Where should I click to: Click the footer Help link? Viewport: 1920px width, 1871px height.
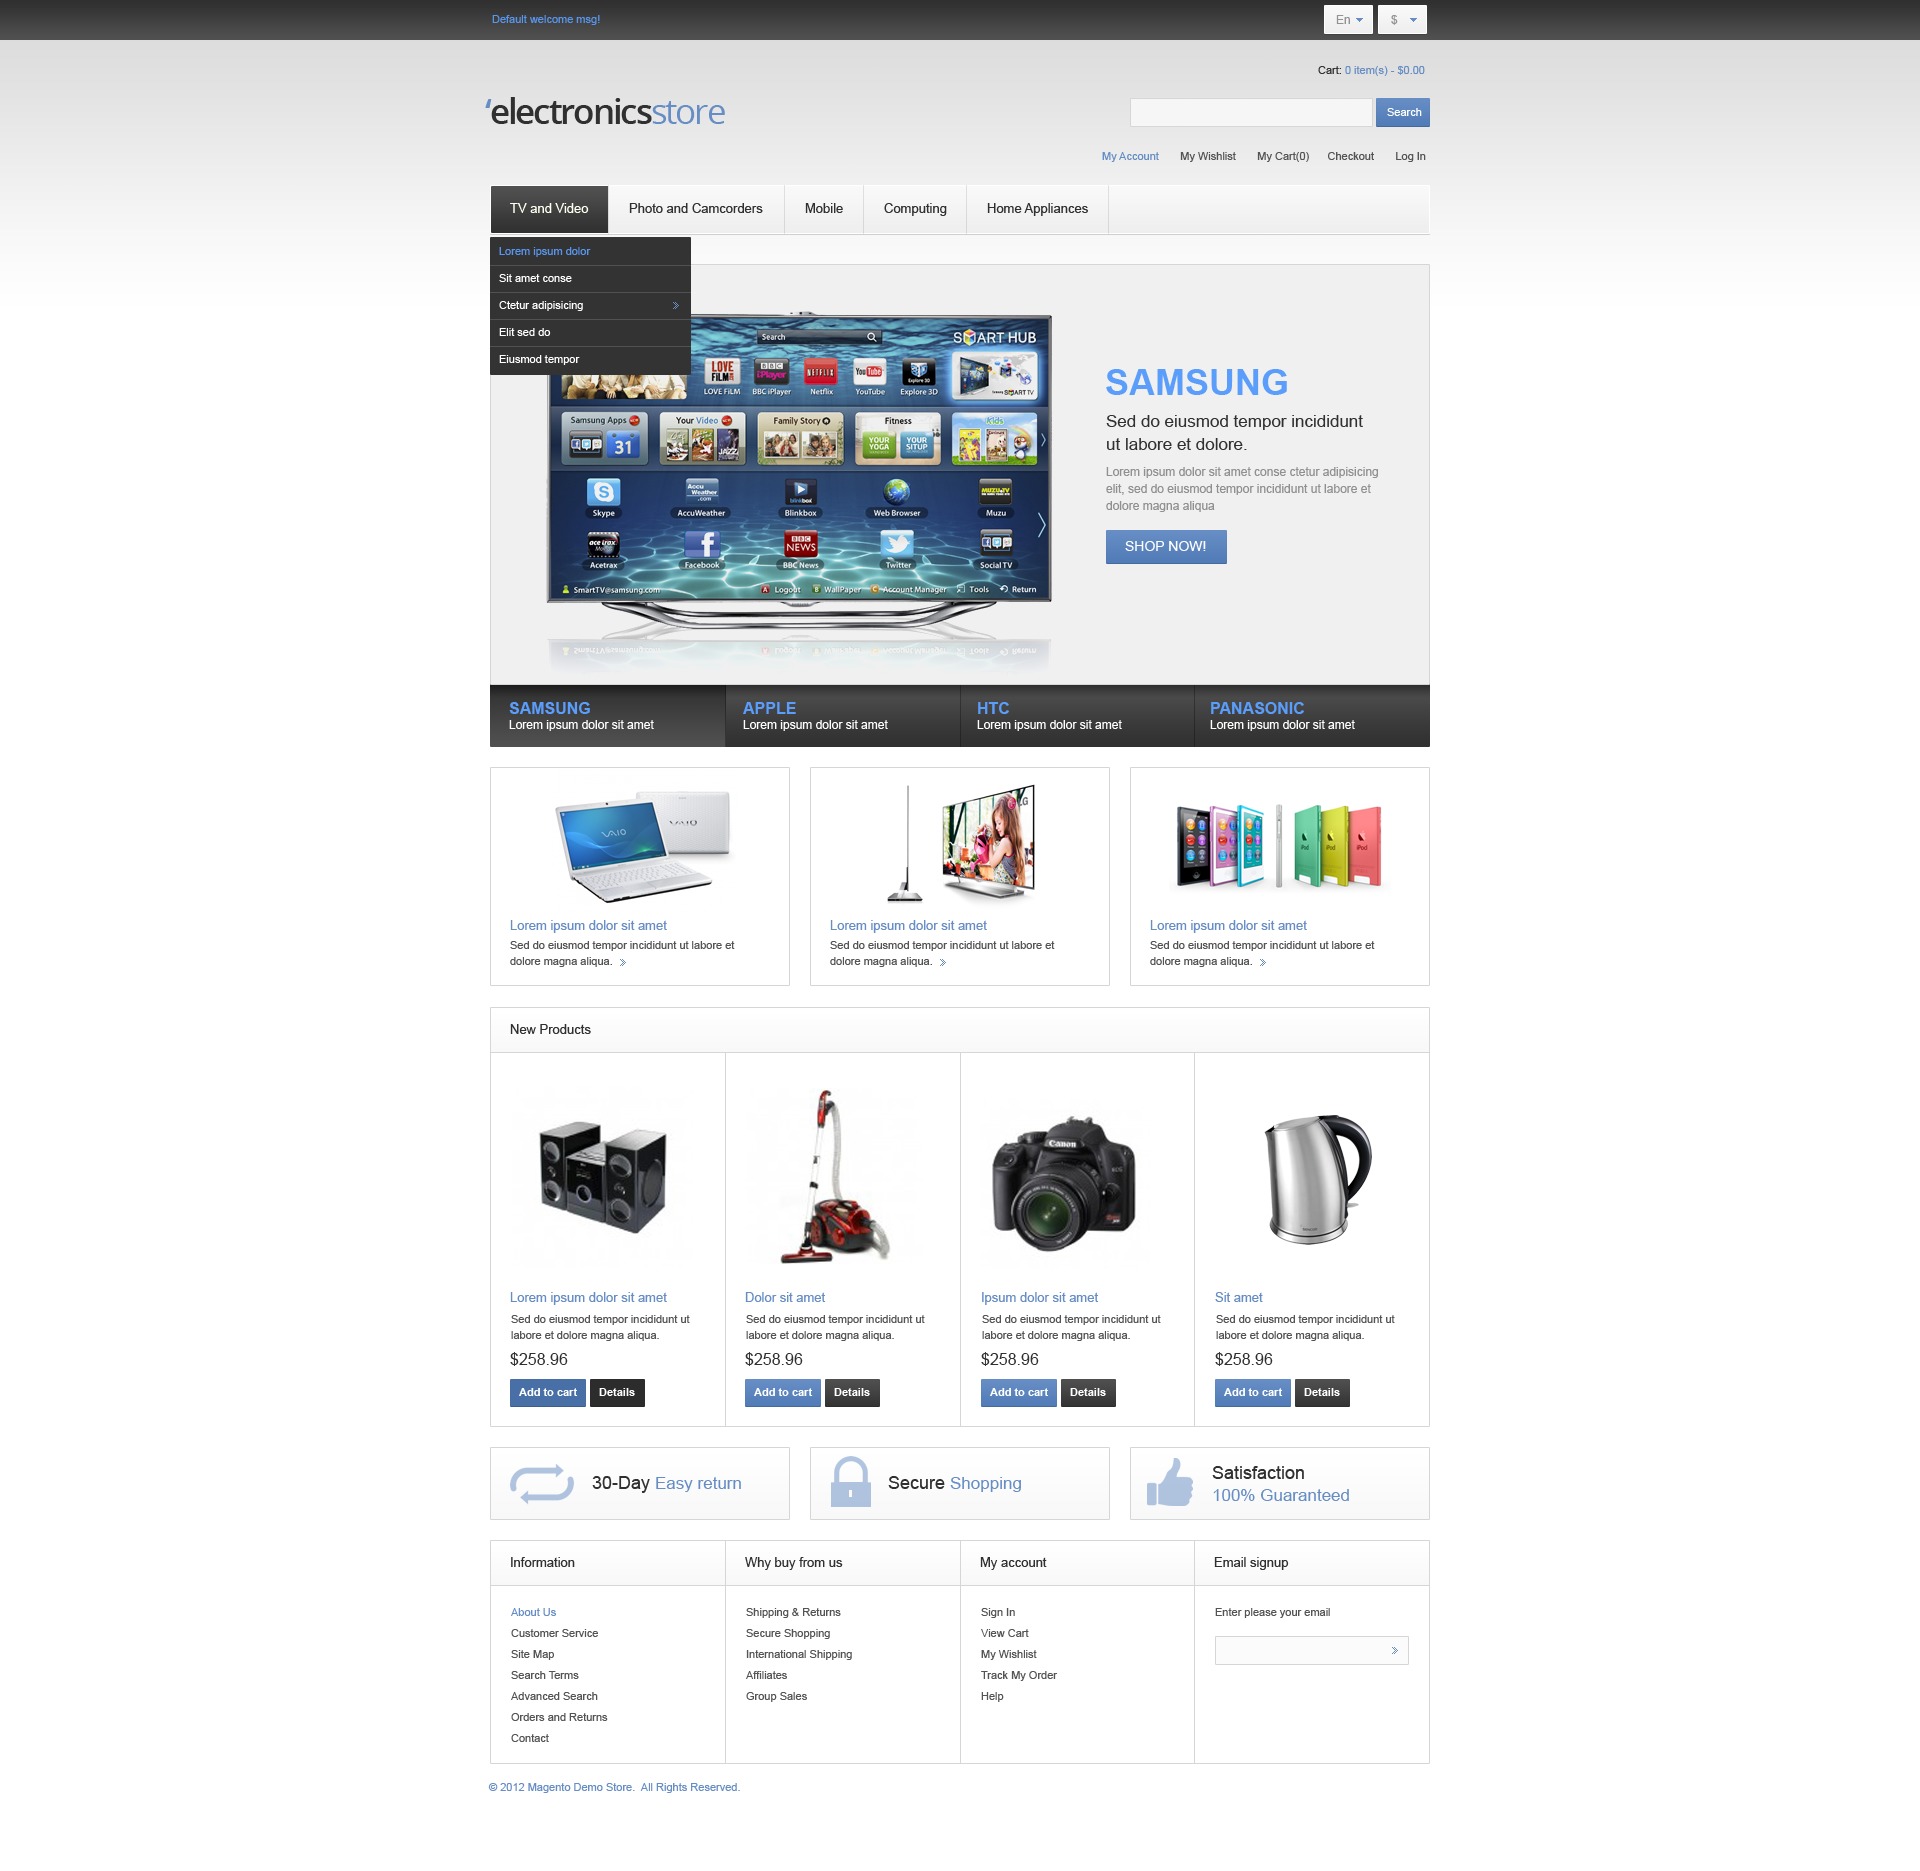992,1697
